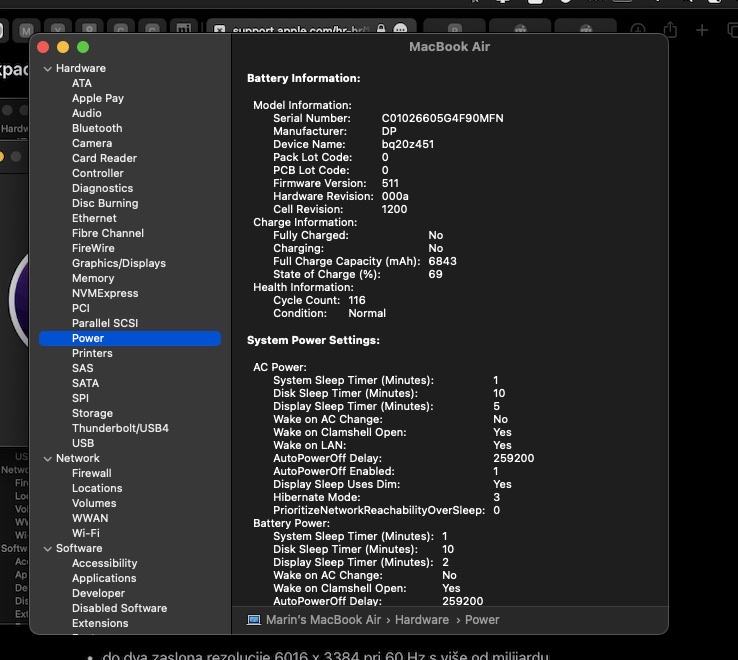The height and width of the screenshot is (660, 738).
Task: Collapse the Hardware section
Action: (x=47, y=69)
